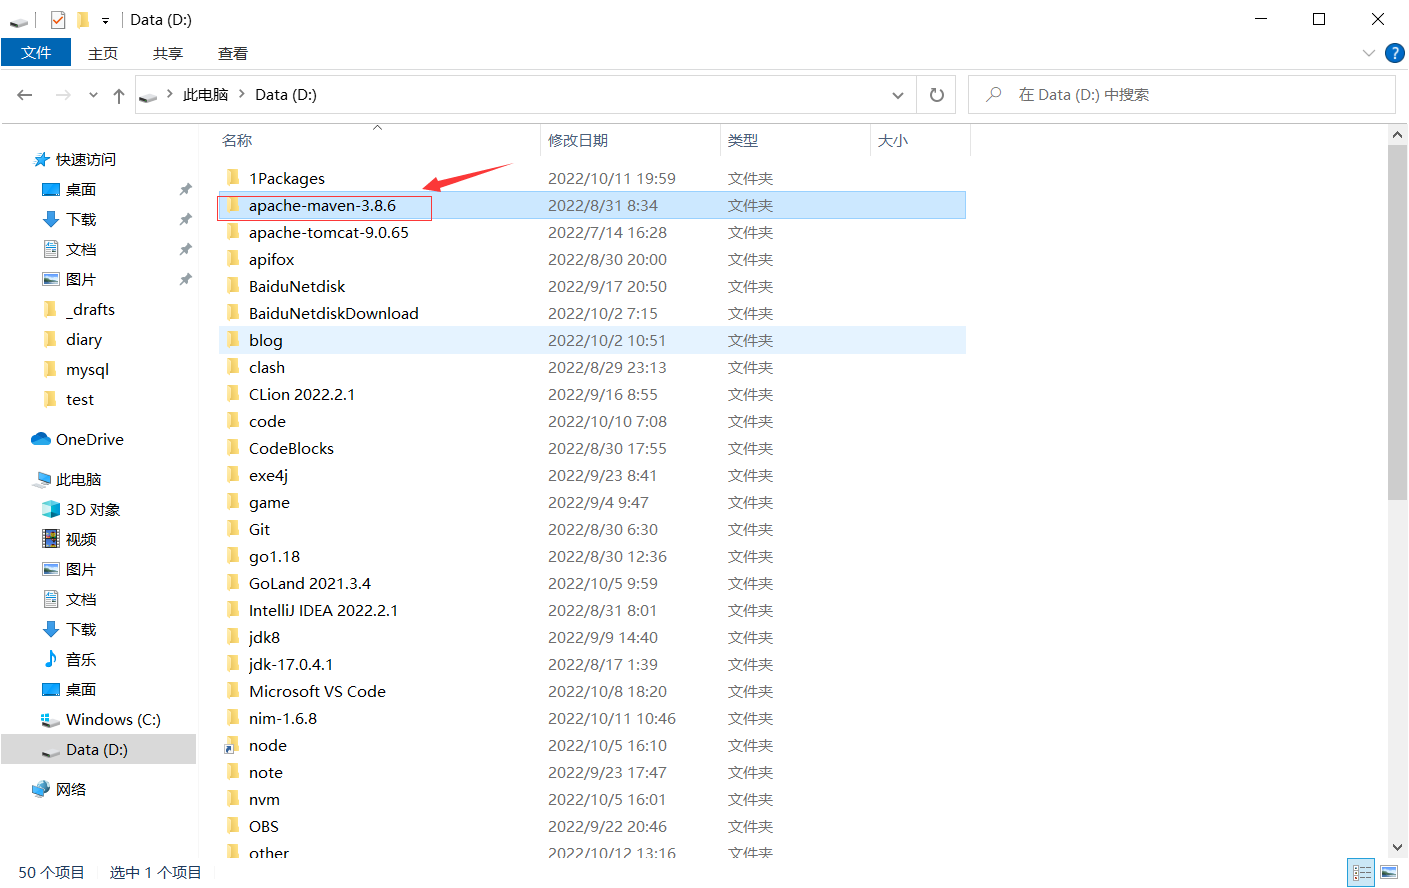Open the recent locations dropdown arrow

(93, 95)
